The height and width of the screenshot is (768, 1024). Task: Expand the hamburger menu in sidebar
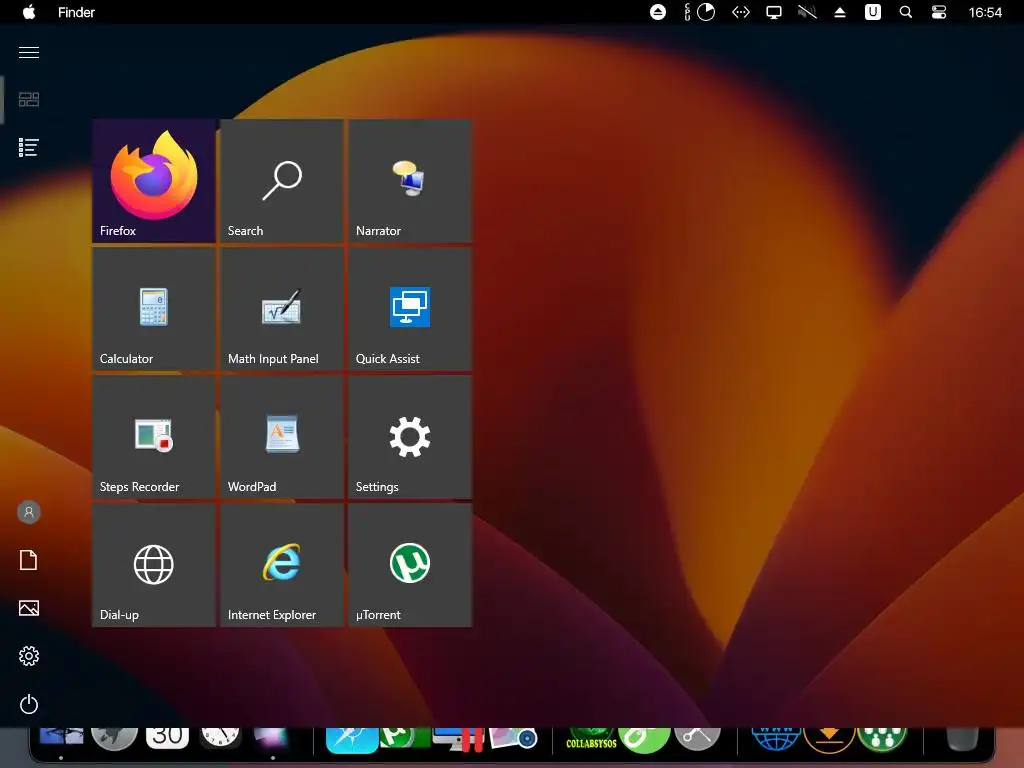(29, 52)
